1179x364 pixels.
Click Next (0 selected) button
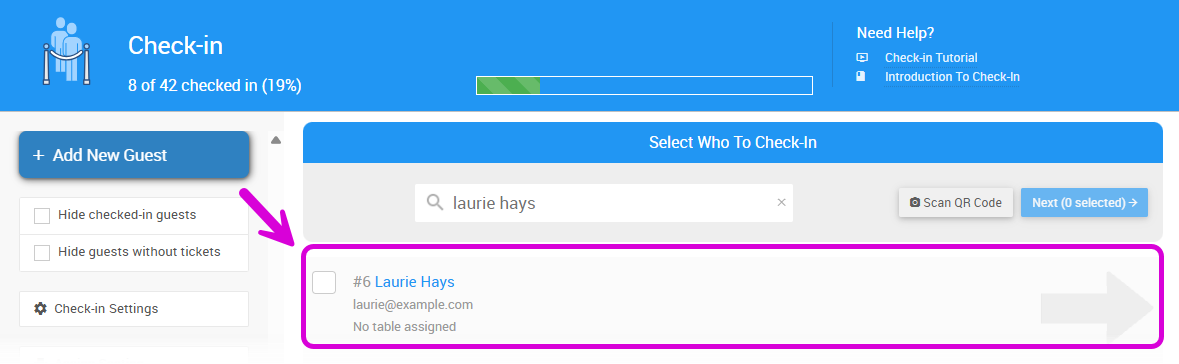(1084, 202)
